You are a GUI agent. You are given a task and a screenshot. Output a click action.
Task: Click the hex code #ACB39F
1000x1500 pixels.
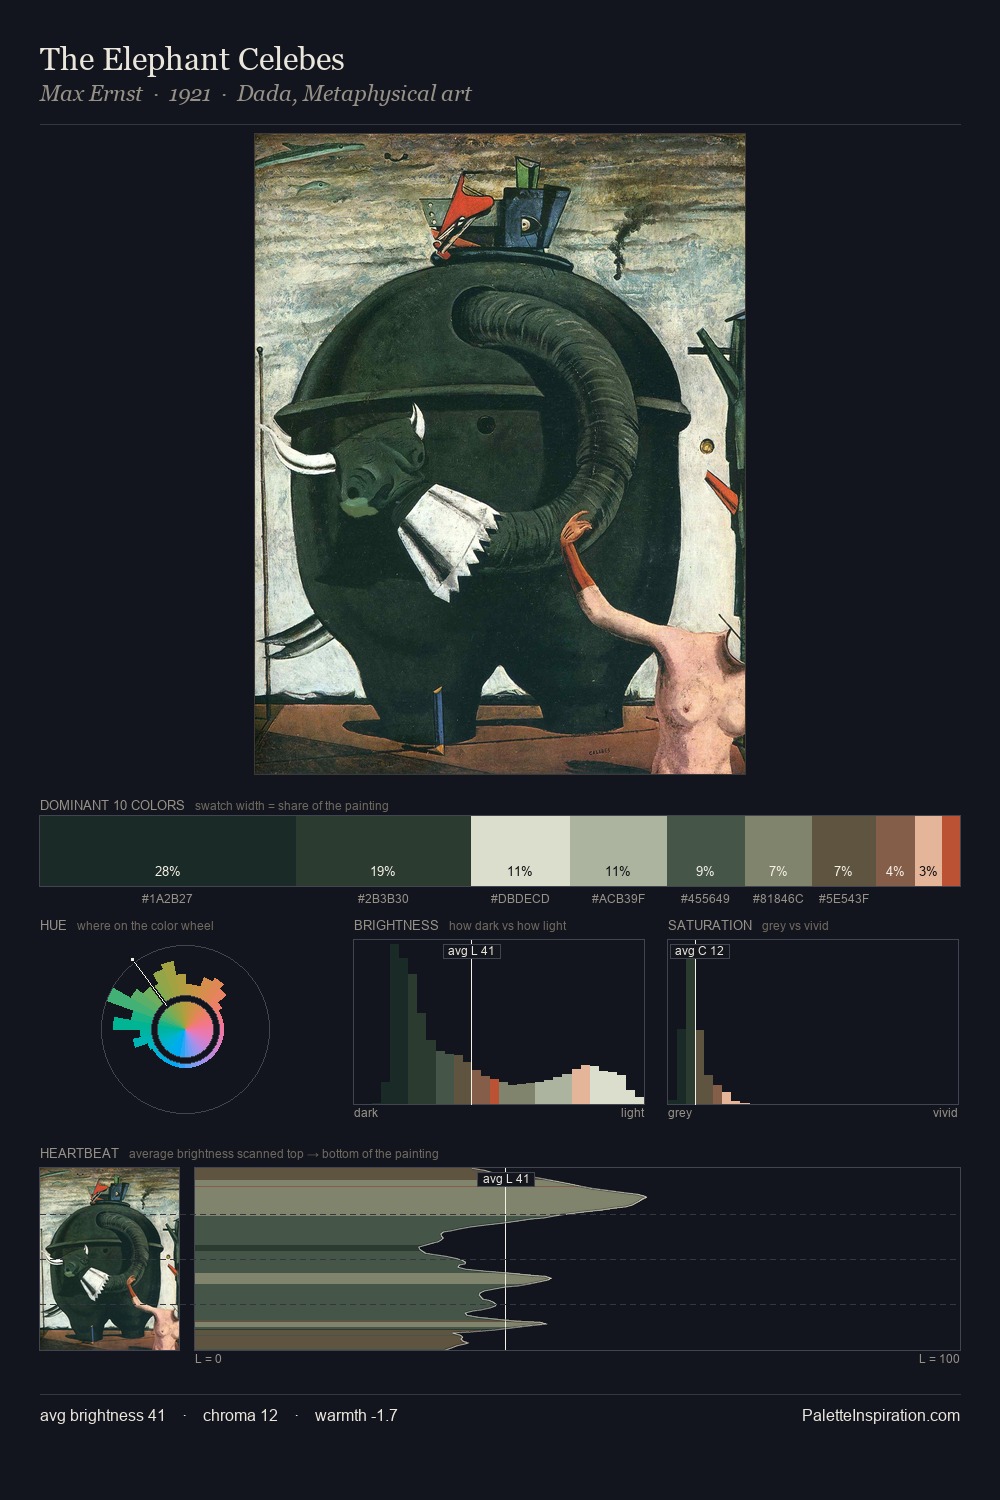coord(618,899)
